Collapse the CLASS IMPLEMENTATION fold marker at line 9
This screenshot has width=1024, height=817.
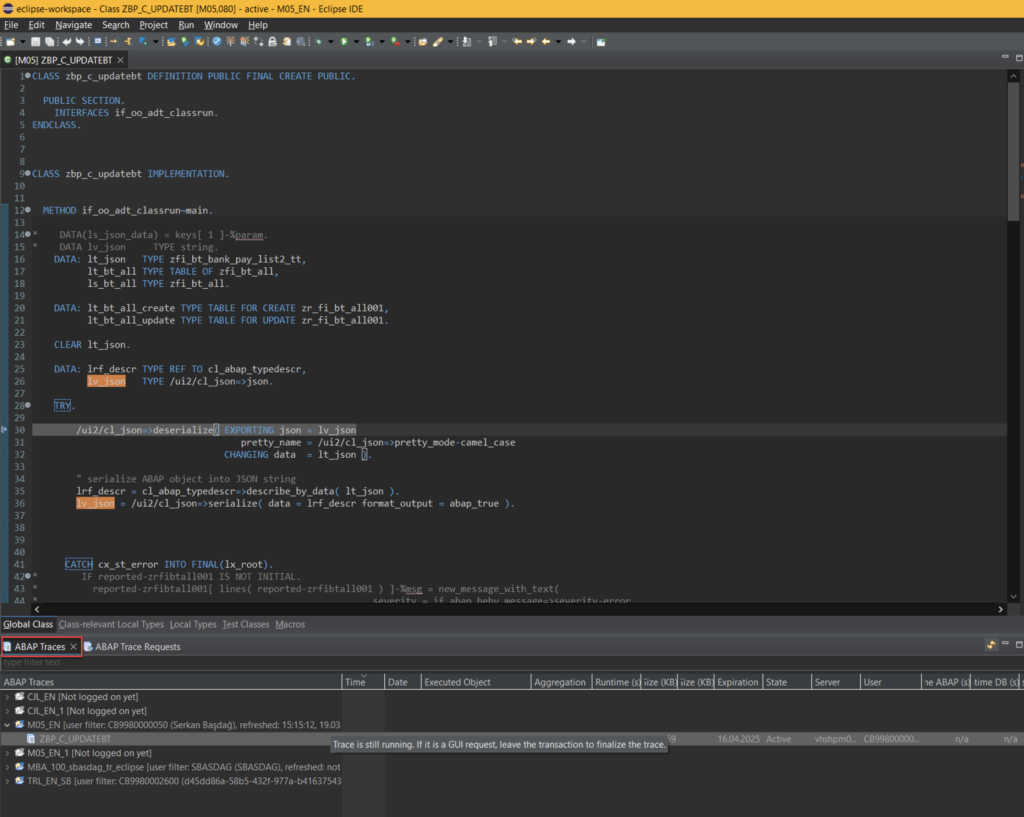27,174
